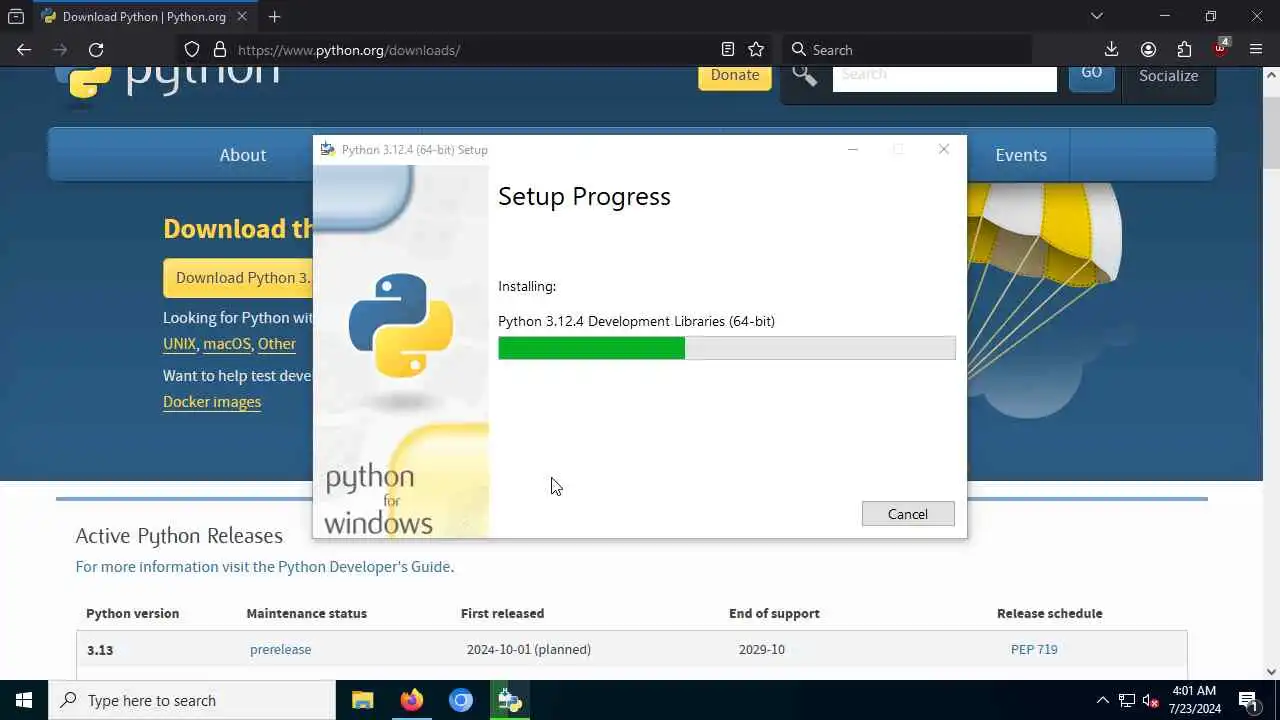The image size is (1280, 720).
Task: Toggle reader view icon in the address bar
Action: point(728,50)
